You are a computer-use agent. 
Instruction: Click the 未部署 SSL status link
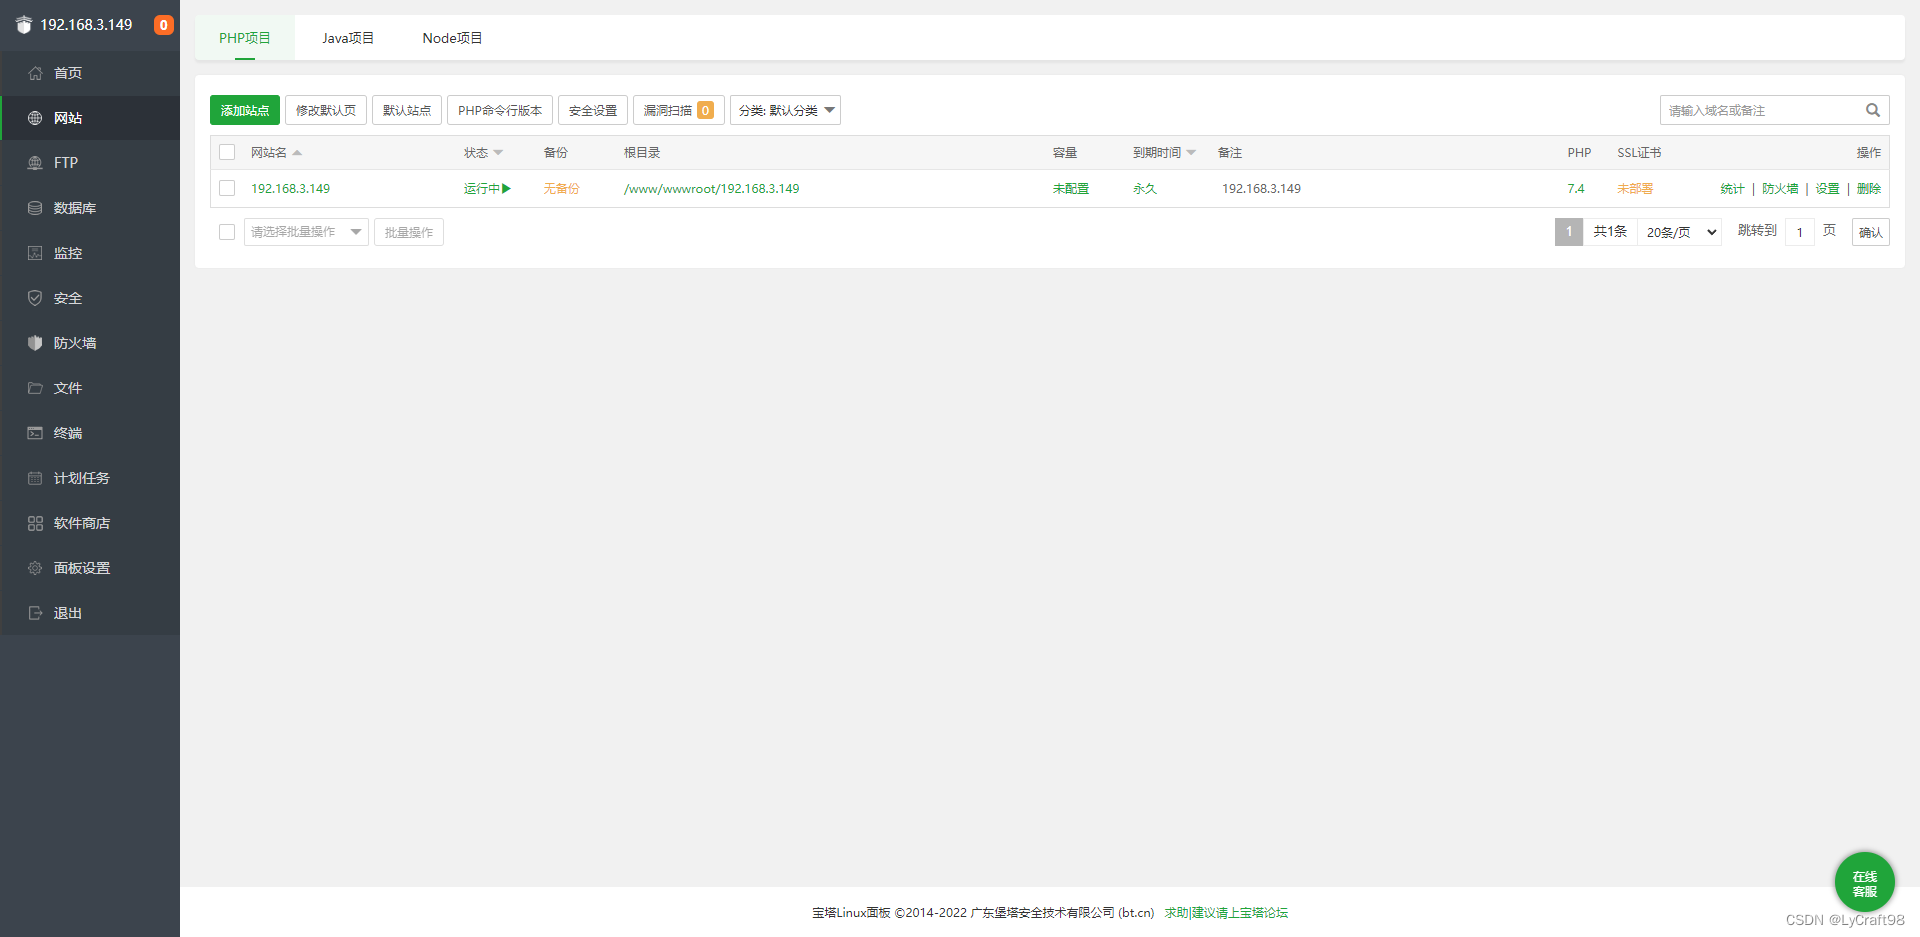pyautogui.click(x=1635, y=188)
